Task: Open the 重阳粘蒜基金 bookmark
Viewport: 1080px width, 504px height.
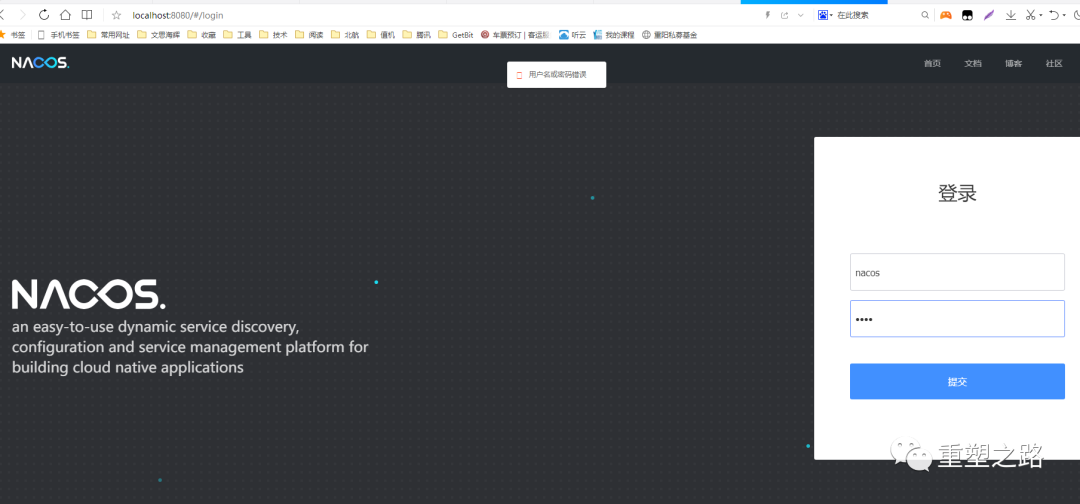Action: pos(669,34)
